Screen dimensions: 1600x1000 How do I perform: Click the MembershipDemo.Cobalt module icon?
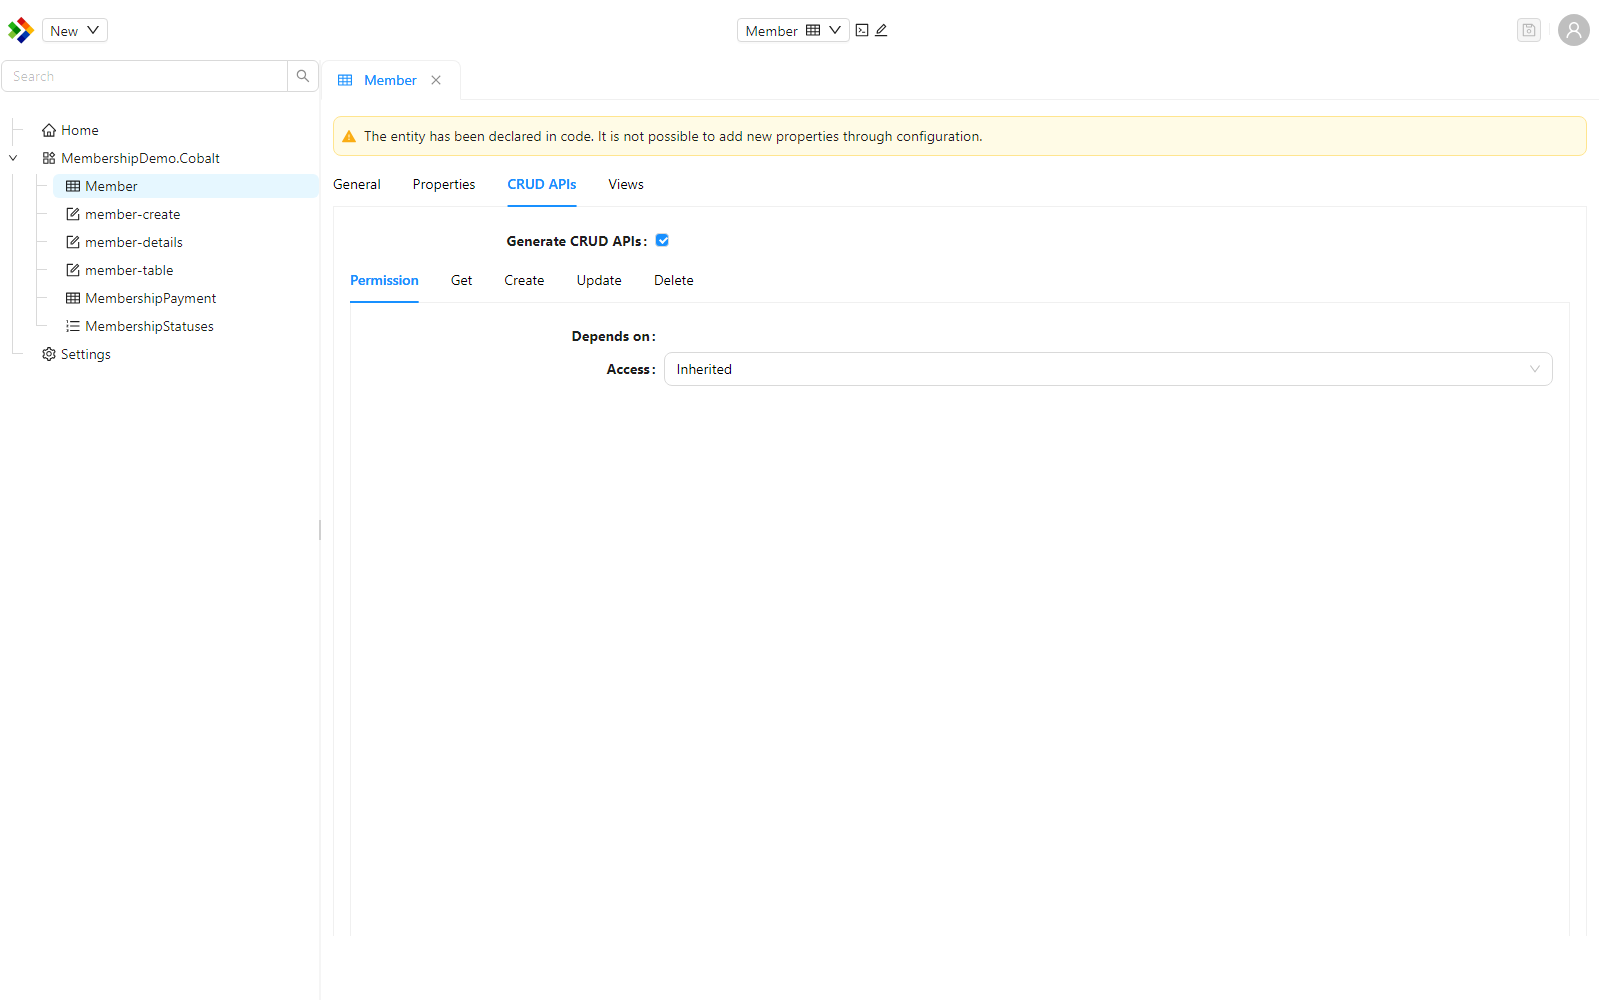coord(49,158)
